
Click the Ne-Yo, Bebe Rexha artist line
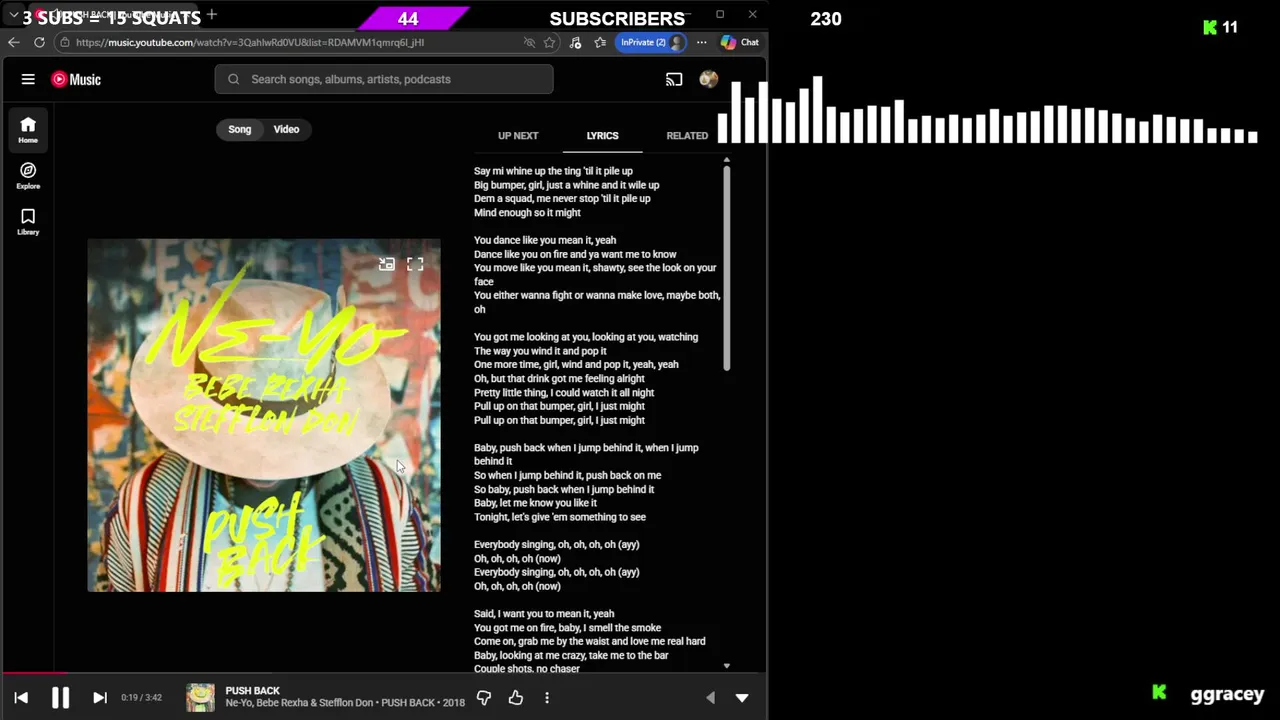click(345, 703)
